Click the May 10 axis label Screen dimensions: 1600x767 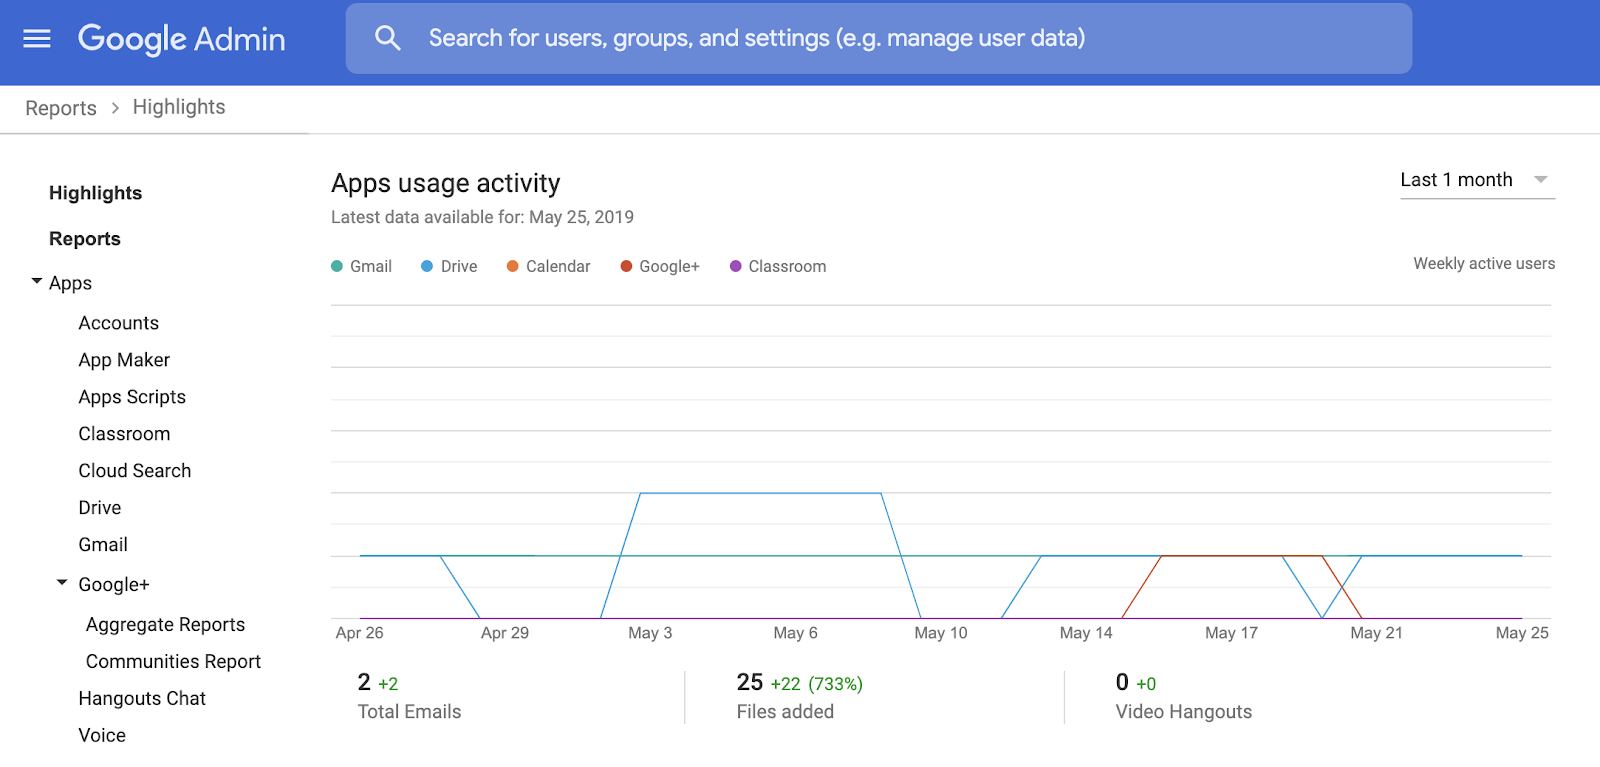[941, 633]
